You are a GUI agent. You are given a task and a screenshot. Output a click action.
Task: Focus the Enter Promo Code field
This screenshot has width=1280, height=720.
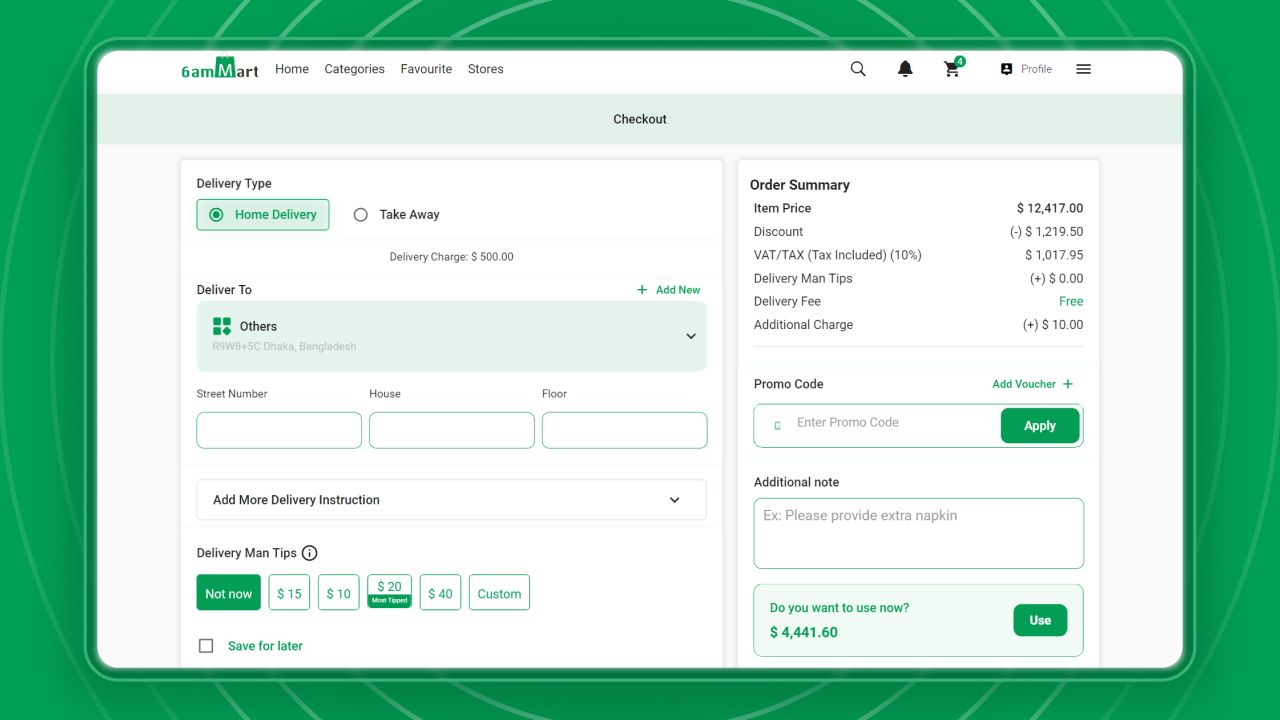[895, 423]
